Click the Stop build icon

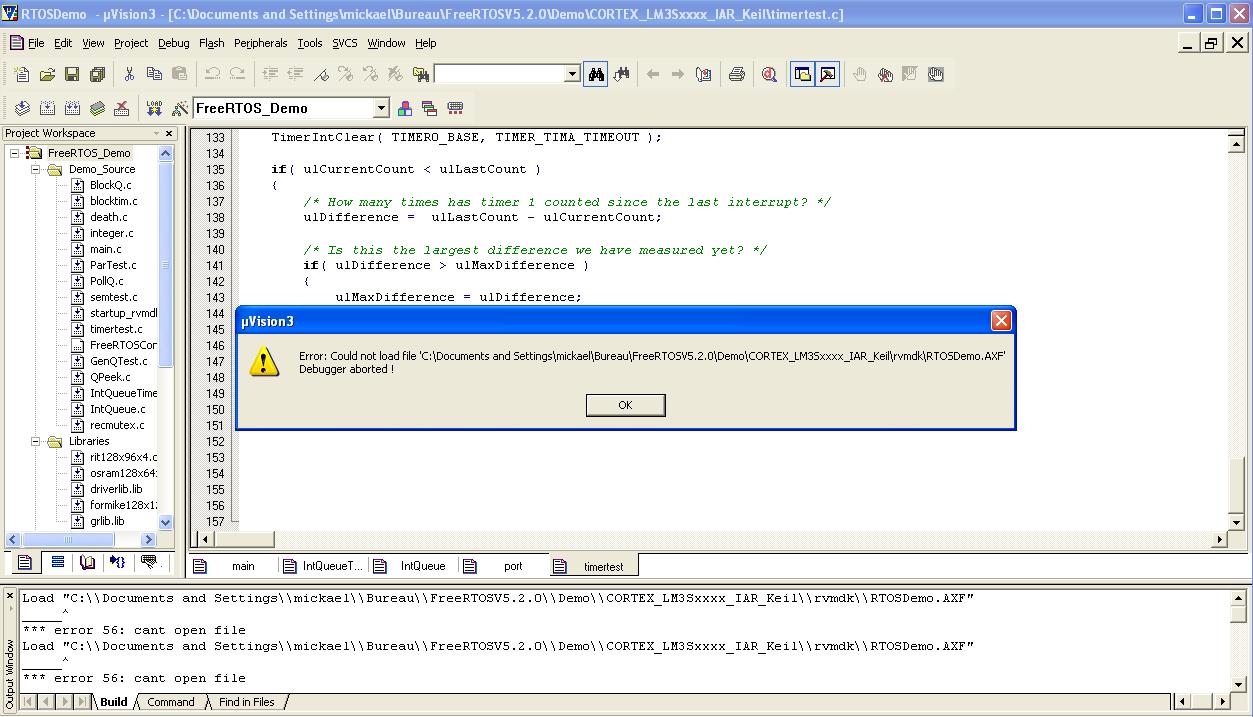tap(122, 108)
